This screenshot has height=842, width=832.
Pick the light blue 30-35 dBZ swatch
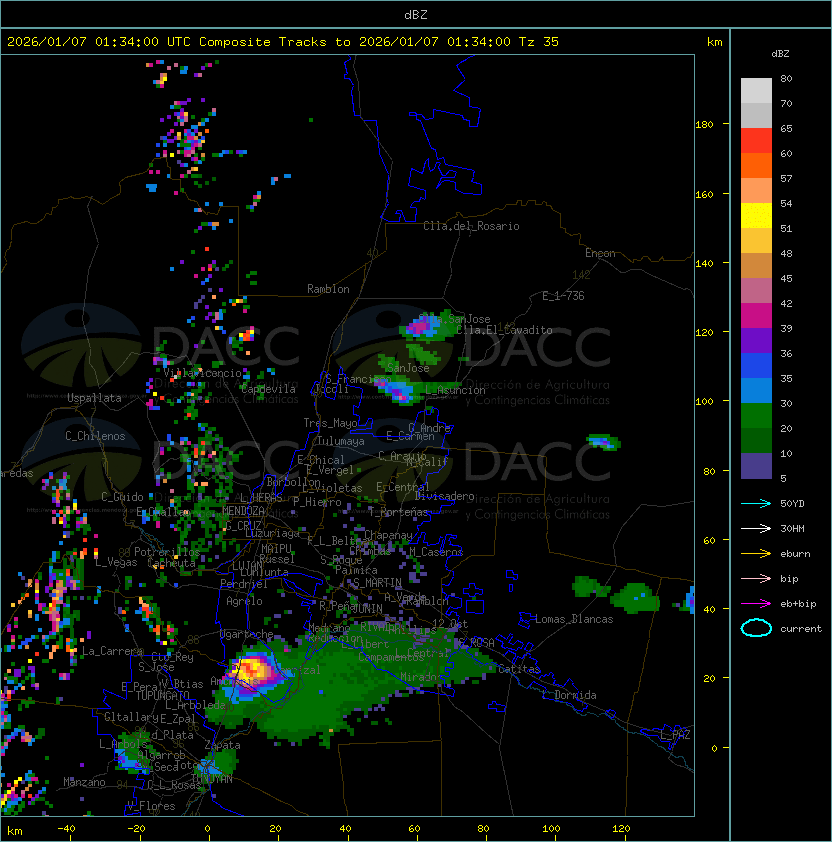756,390
